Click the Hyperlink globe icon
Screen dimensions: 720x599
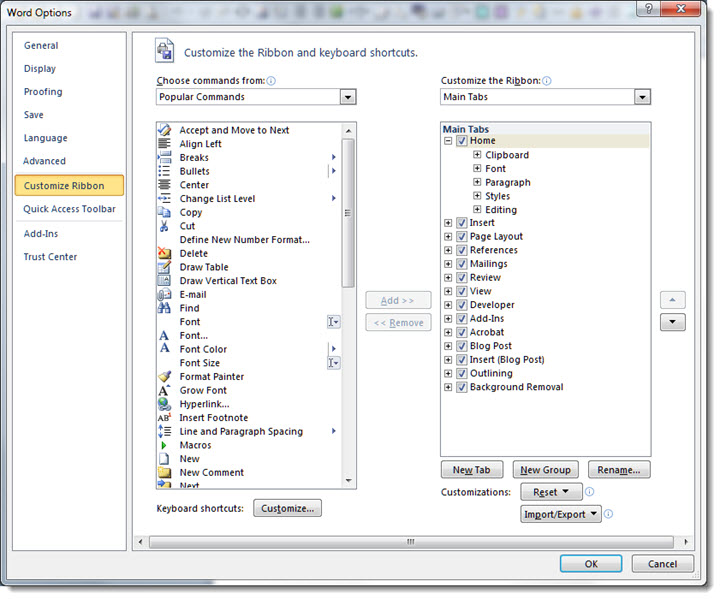[164, 404]
